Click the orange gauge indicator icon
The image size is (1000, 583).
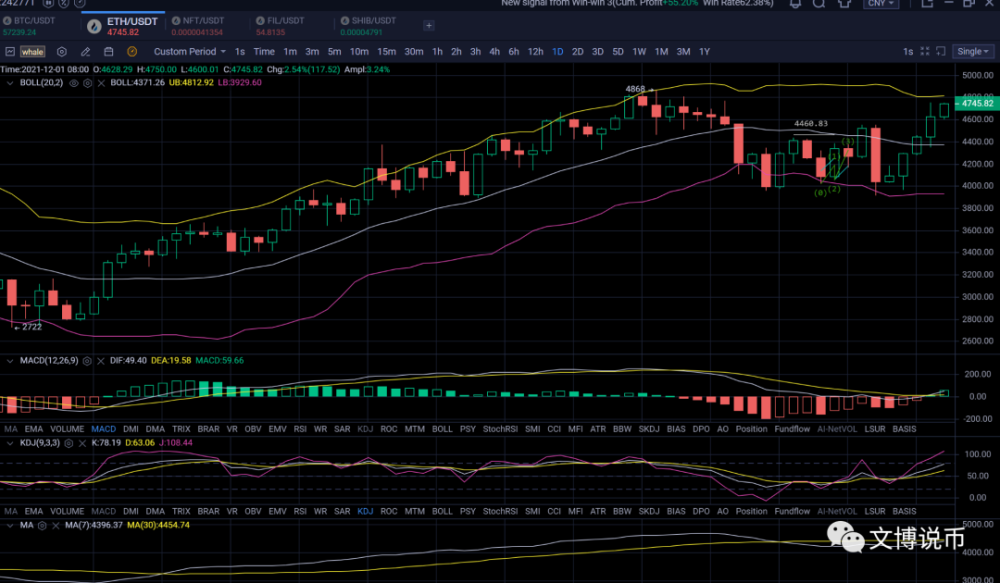tap(132, 52)
